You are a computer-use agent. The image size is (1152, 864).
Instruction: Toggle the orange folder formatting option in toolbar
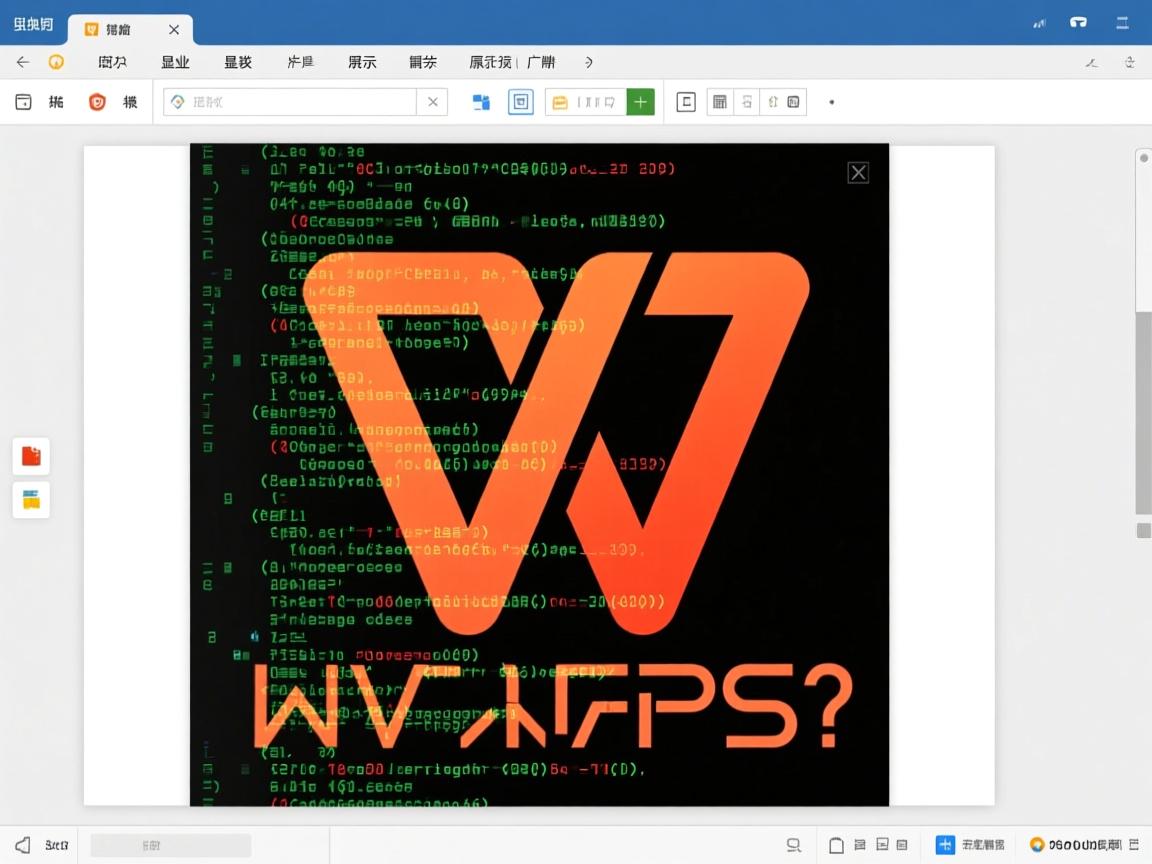[561, 101]
